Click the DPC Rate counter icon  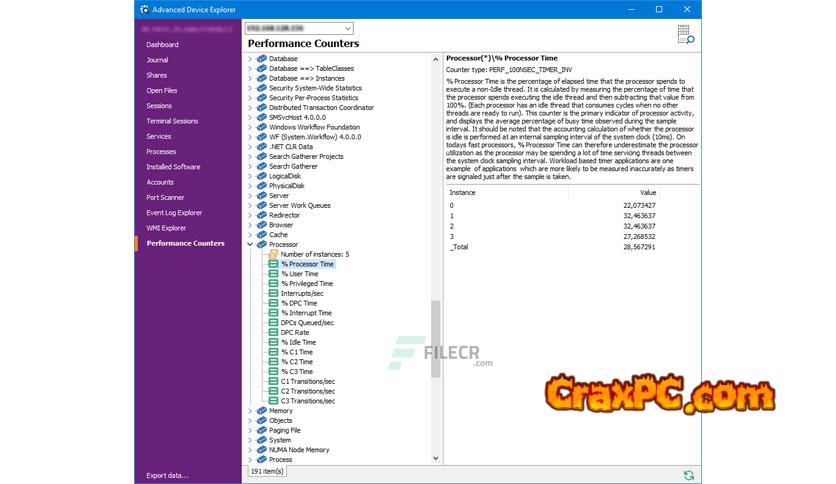point(273,332)
